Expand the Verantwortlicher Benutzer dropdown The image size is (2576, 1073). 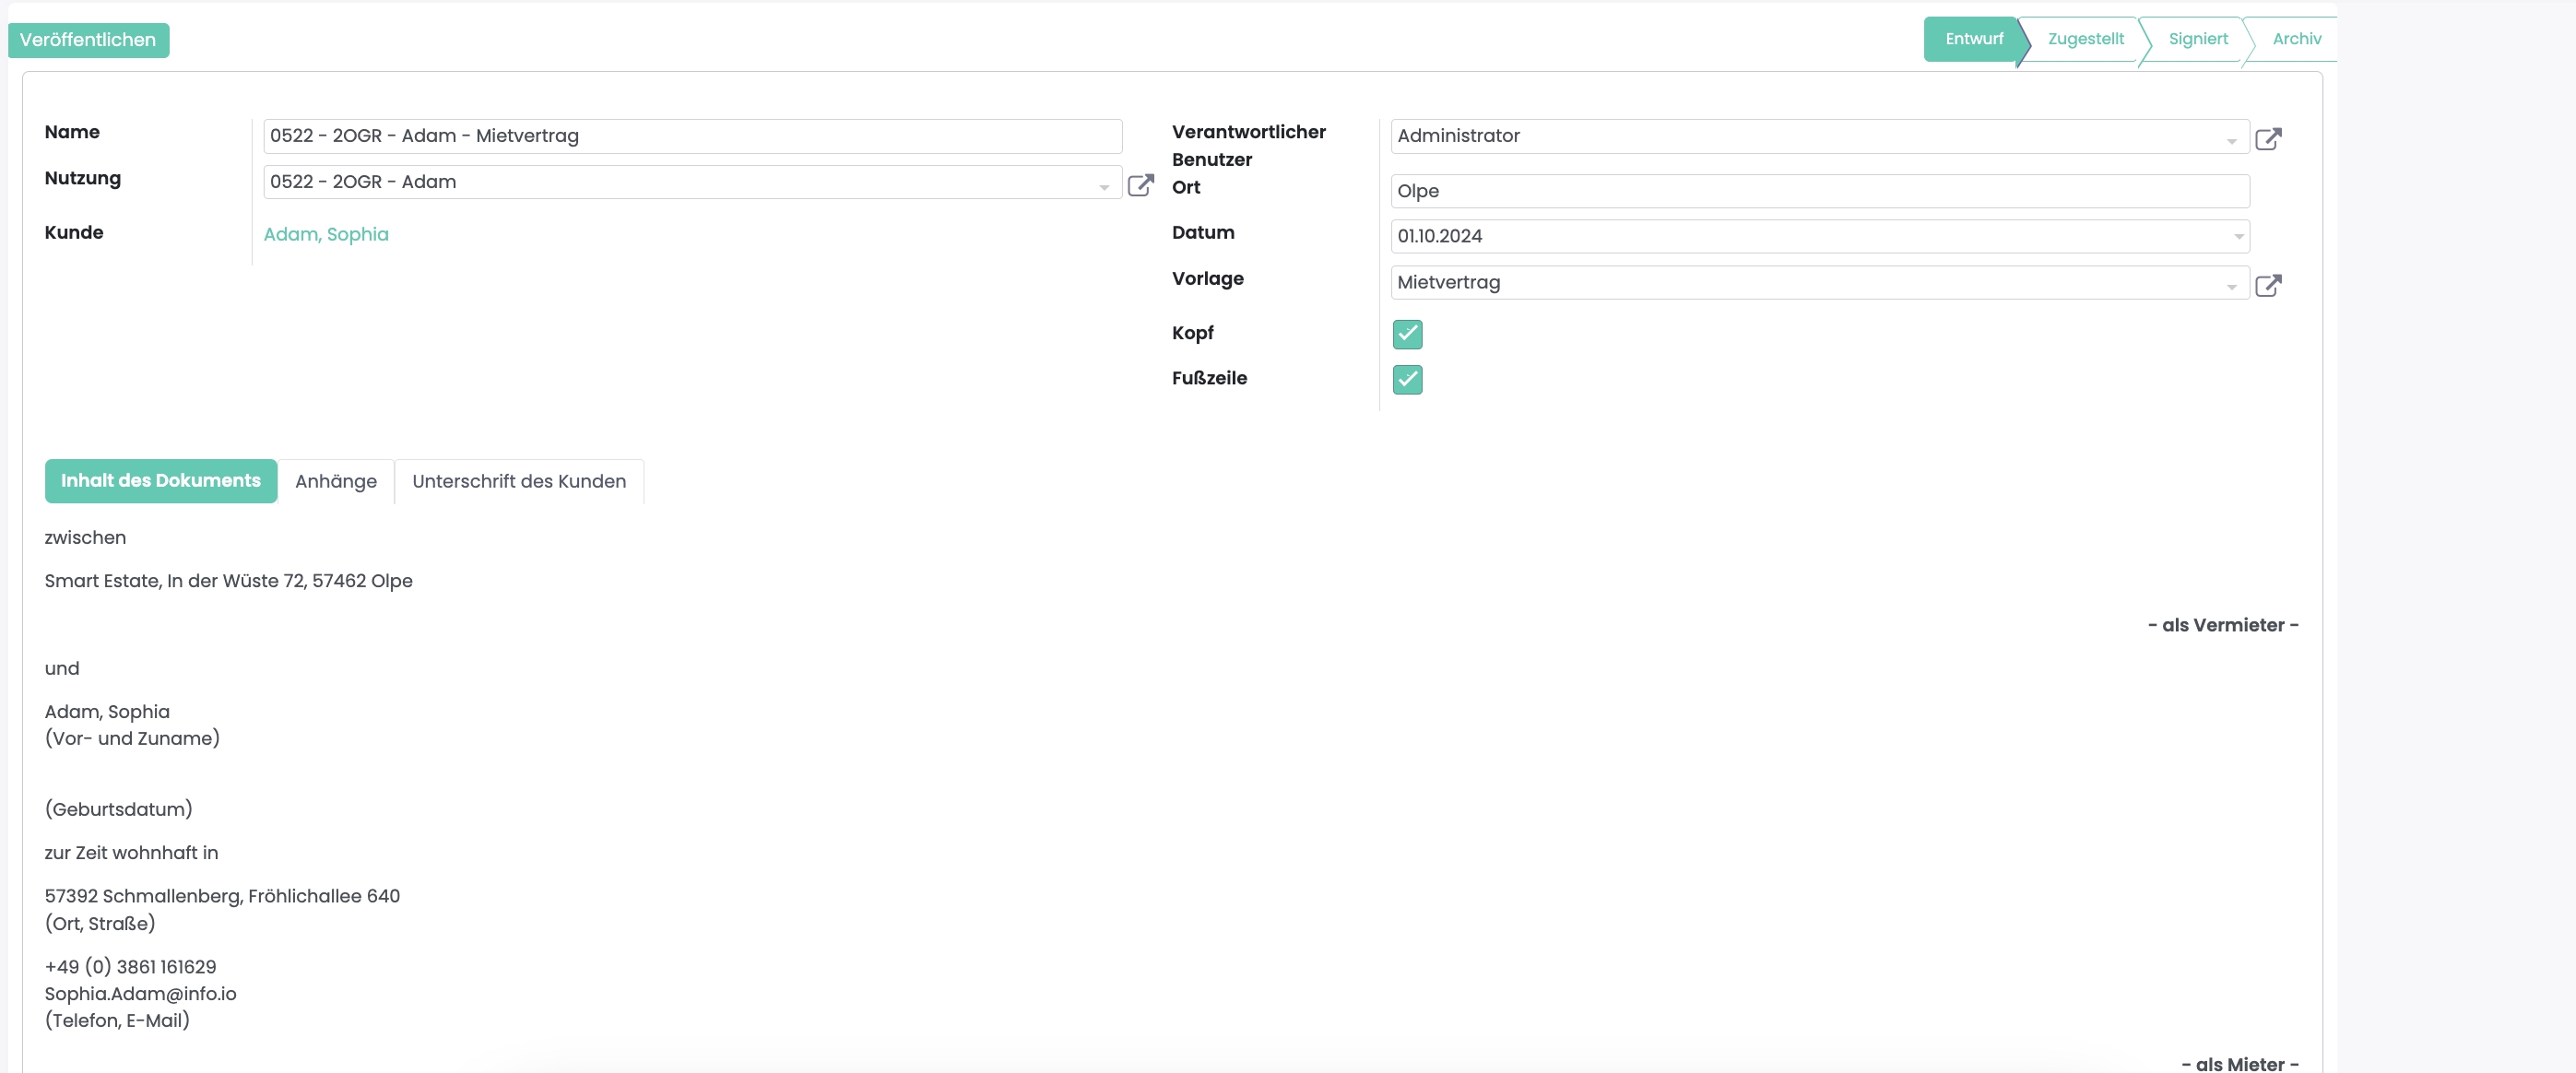click(x=2231, y=141)
